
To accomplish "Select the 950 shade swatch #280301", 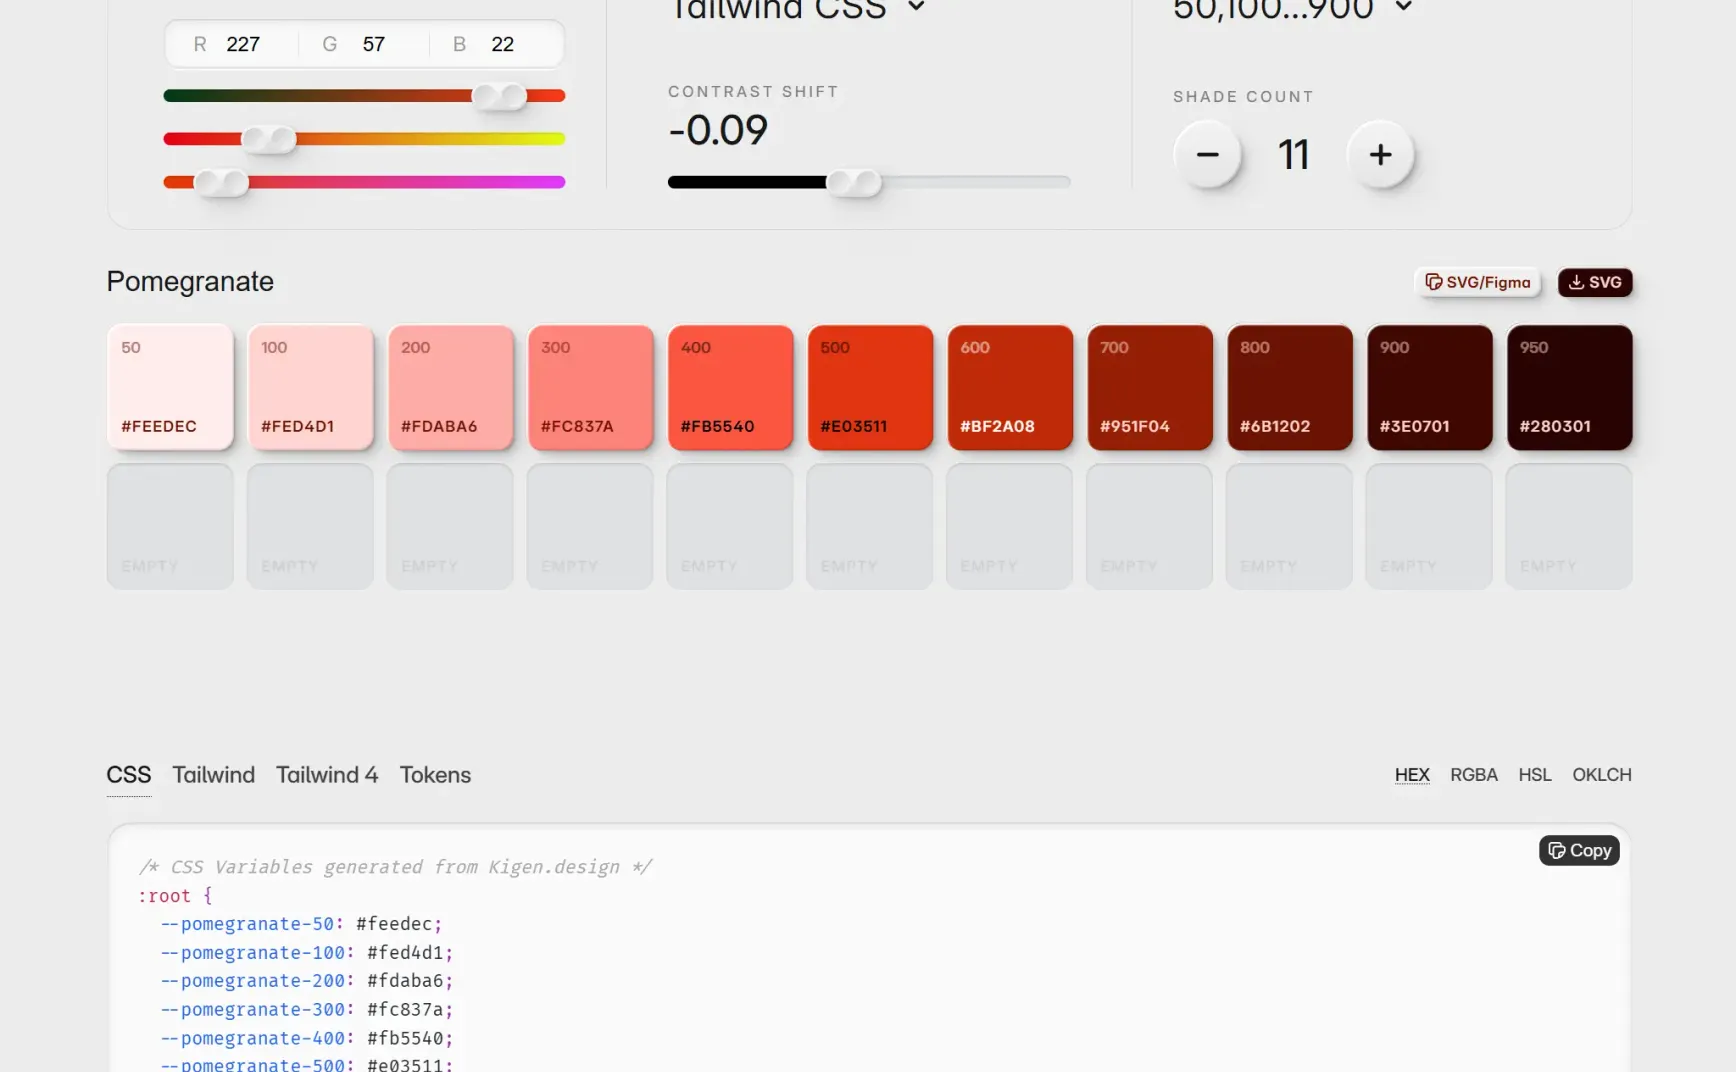I will click(x=1569, y=387).
